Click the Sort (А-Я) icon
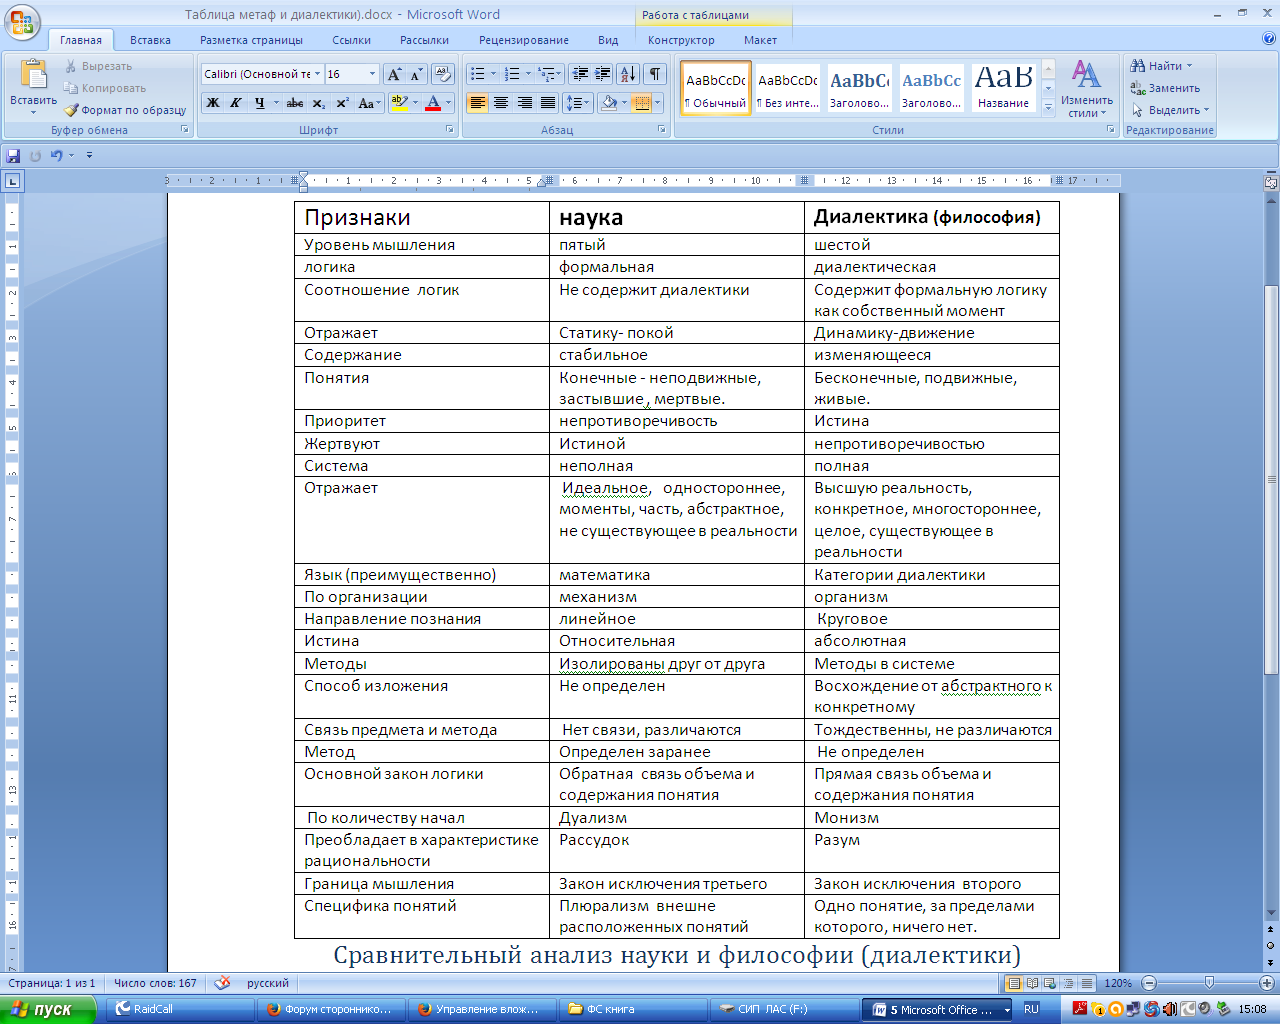This screenshot has height=1024, width=1280. [x=627, y=74]
